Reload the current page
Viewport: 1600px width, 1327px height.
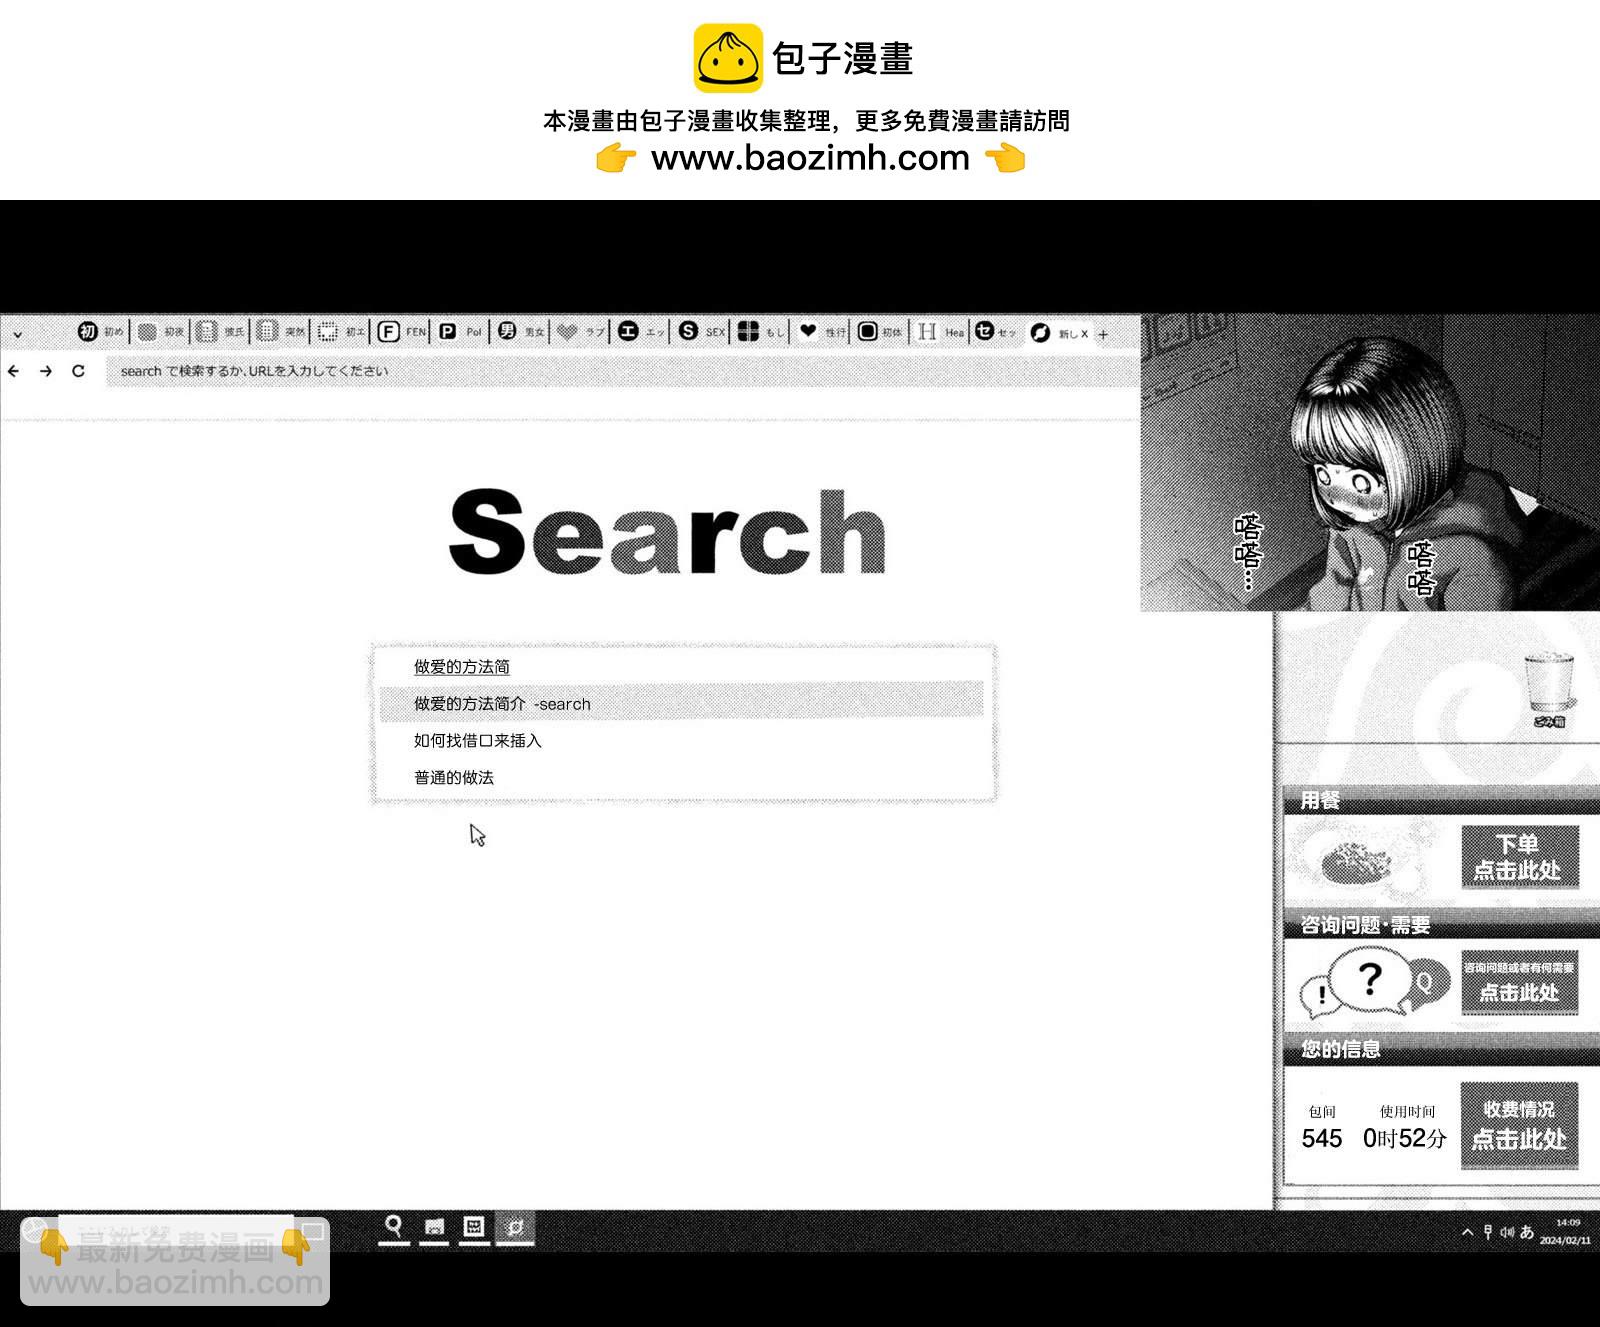78,371
